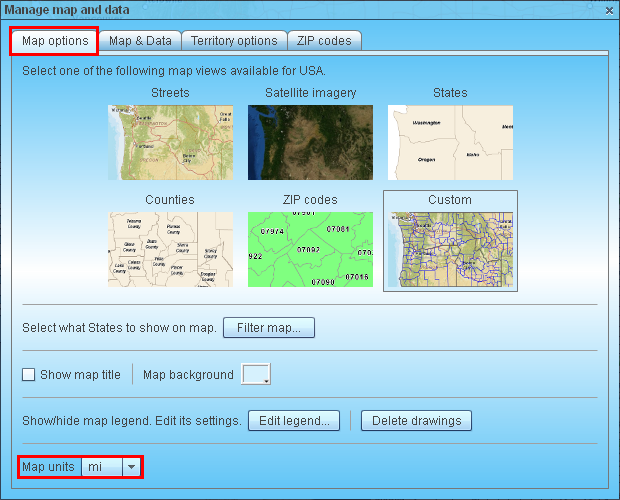The width and height of the screenshot is (620, 500).
Task: Click the Edit legend... button
Action: click(x=294, y=421)
